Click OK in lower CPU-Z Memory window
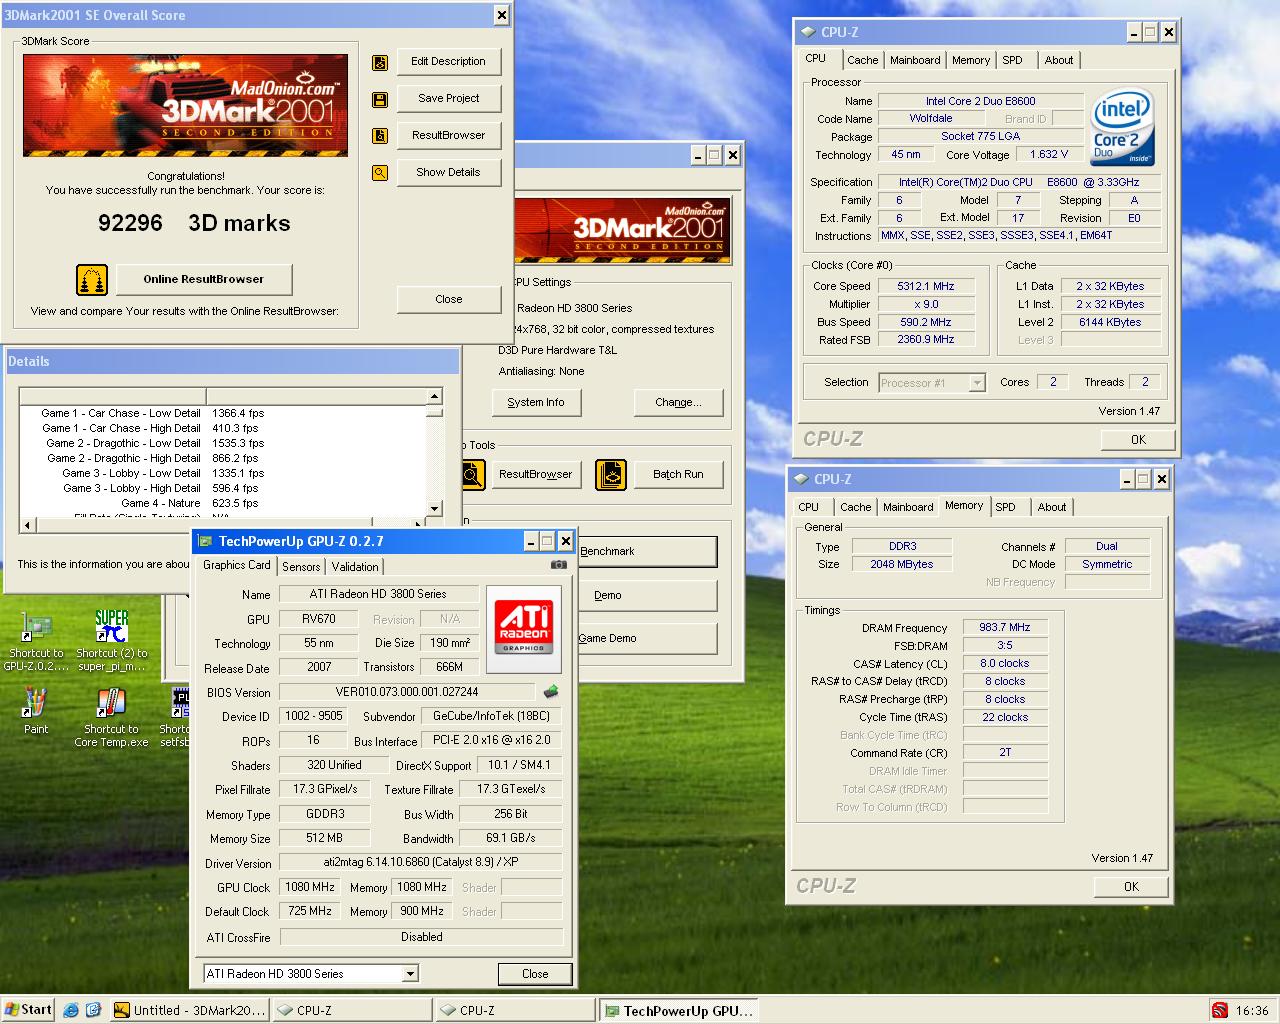Screen dimensions: 1280x1024 coord(1131,886)
